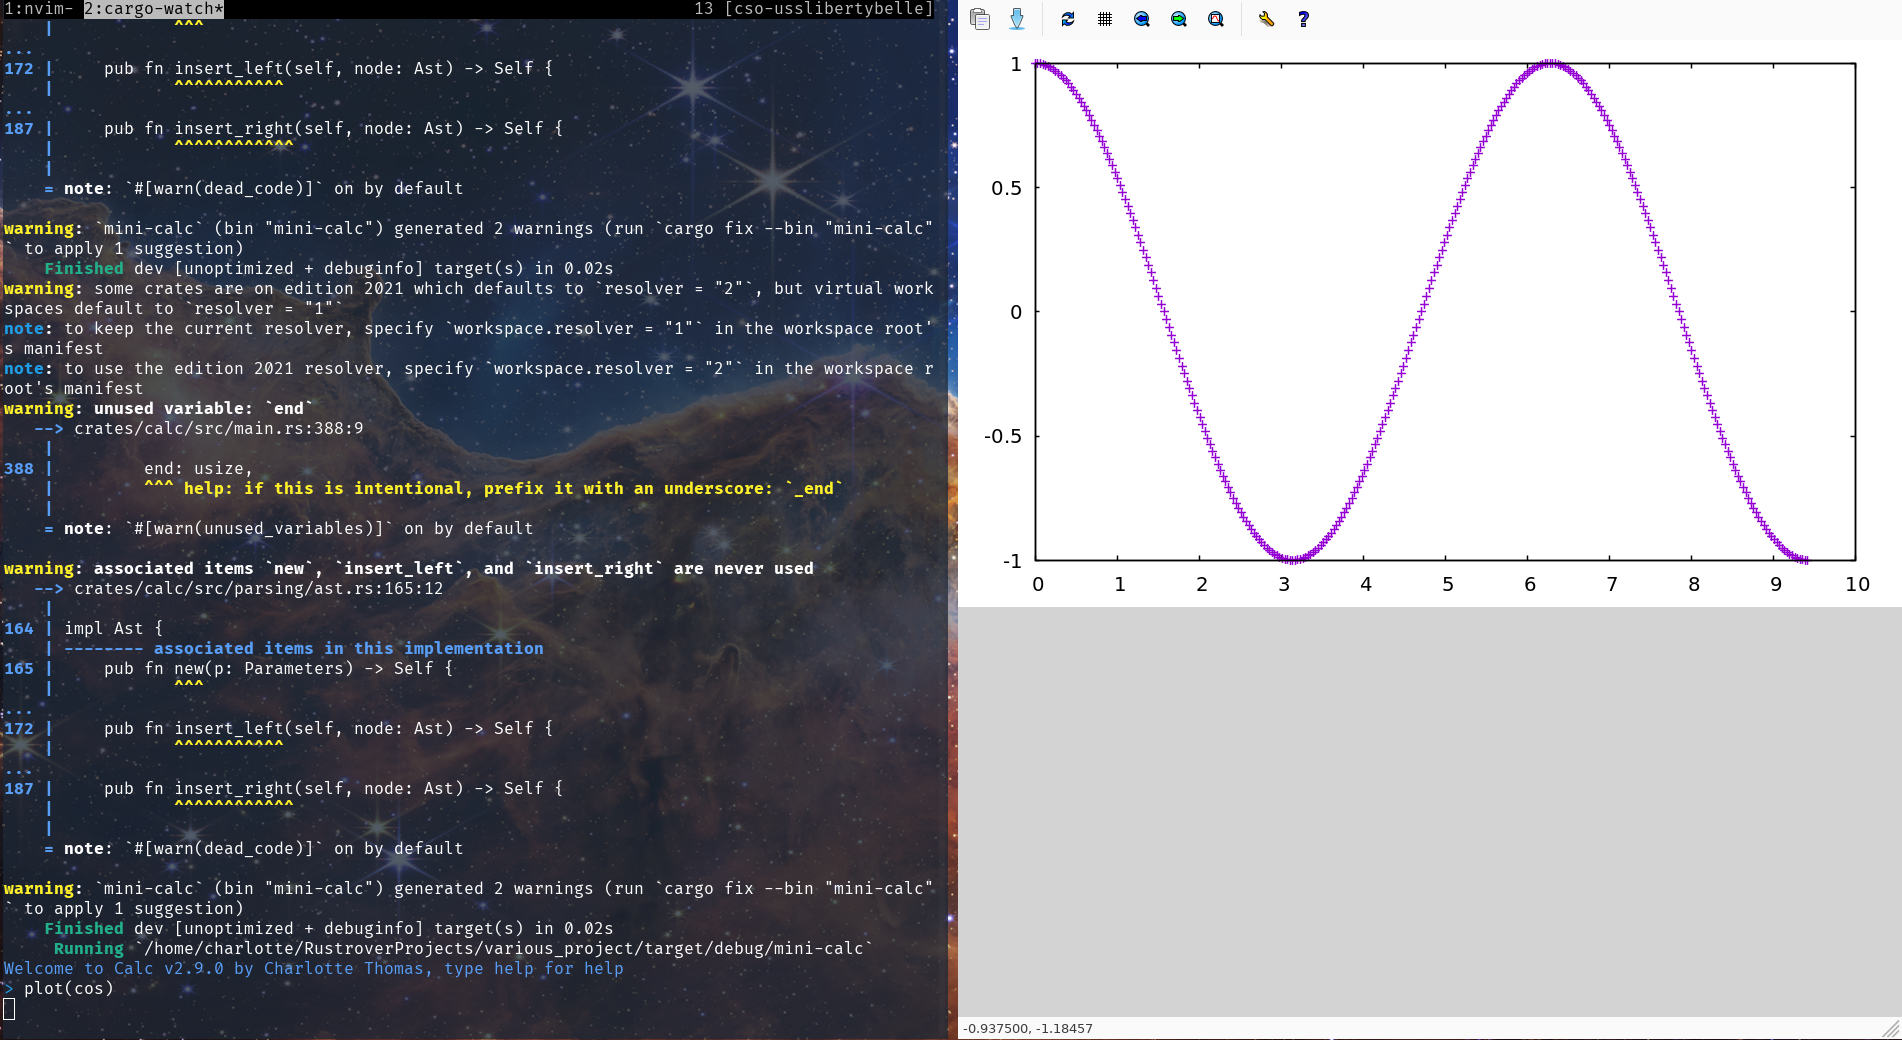The image size is (1902, 1040).
Task: Click the terminal cursor below the plot(cos) prompt
Action: (9, 1009)
